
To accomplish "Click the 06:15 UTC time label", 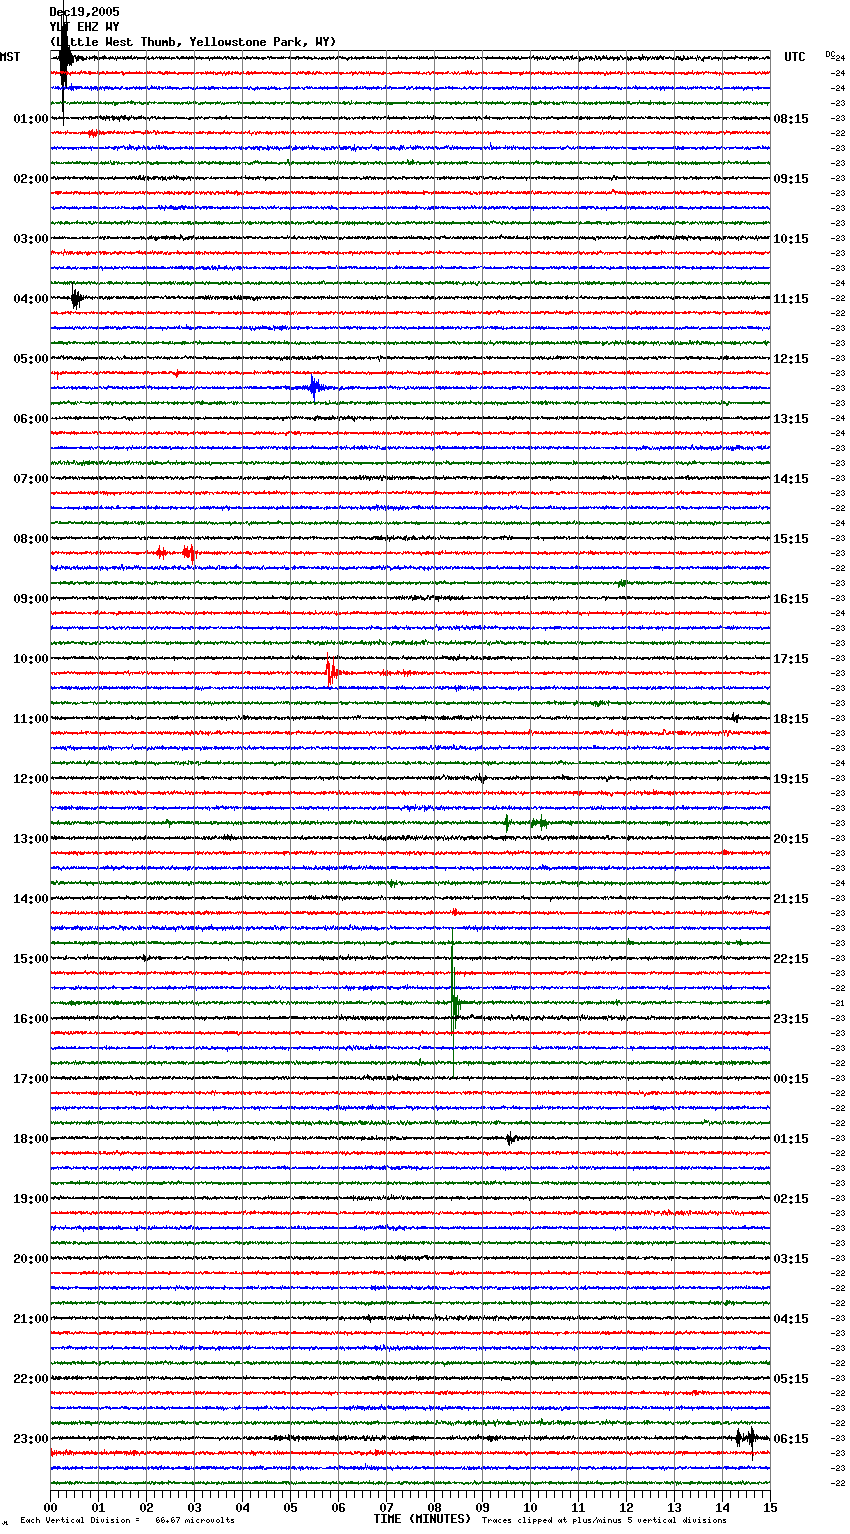I will [x=791, y=1439].
